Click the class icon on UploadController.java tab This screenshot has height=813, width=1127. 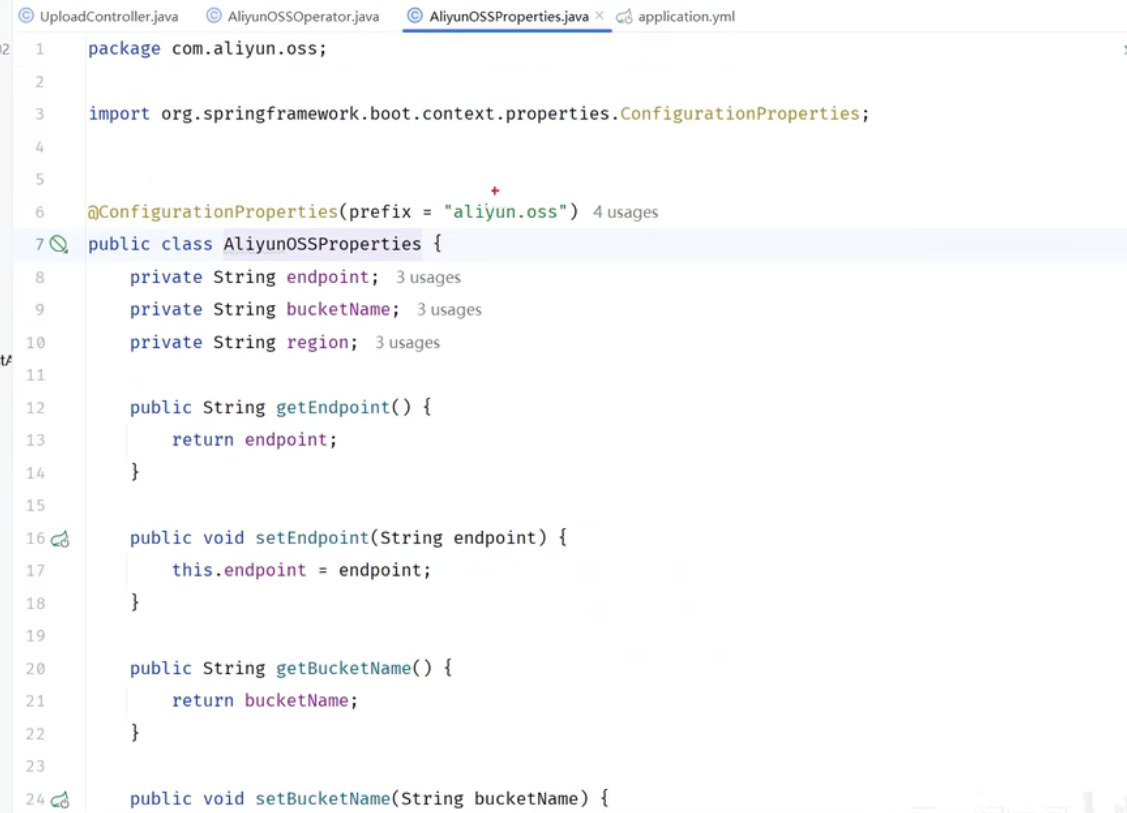pos(26,16)
